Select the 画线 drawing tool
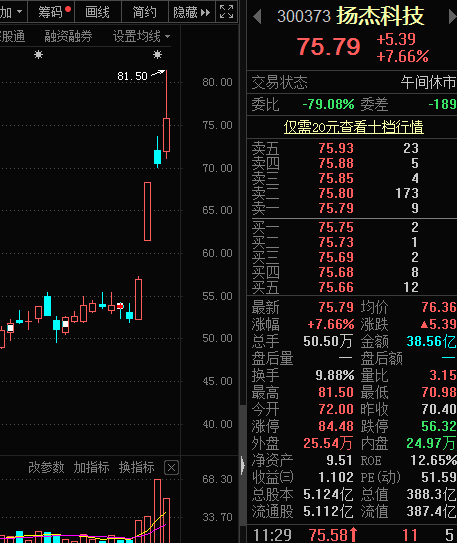 (98, 12)
